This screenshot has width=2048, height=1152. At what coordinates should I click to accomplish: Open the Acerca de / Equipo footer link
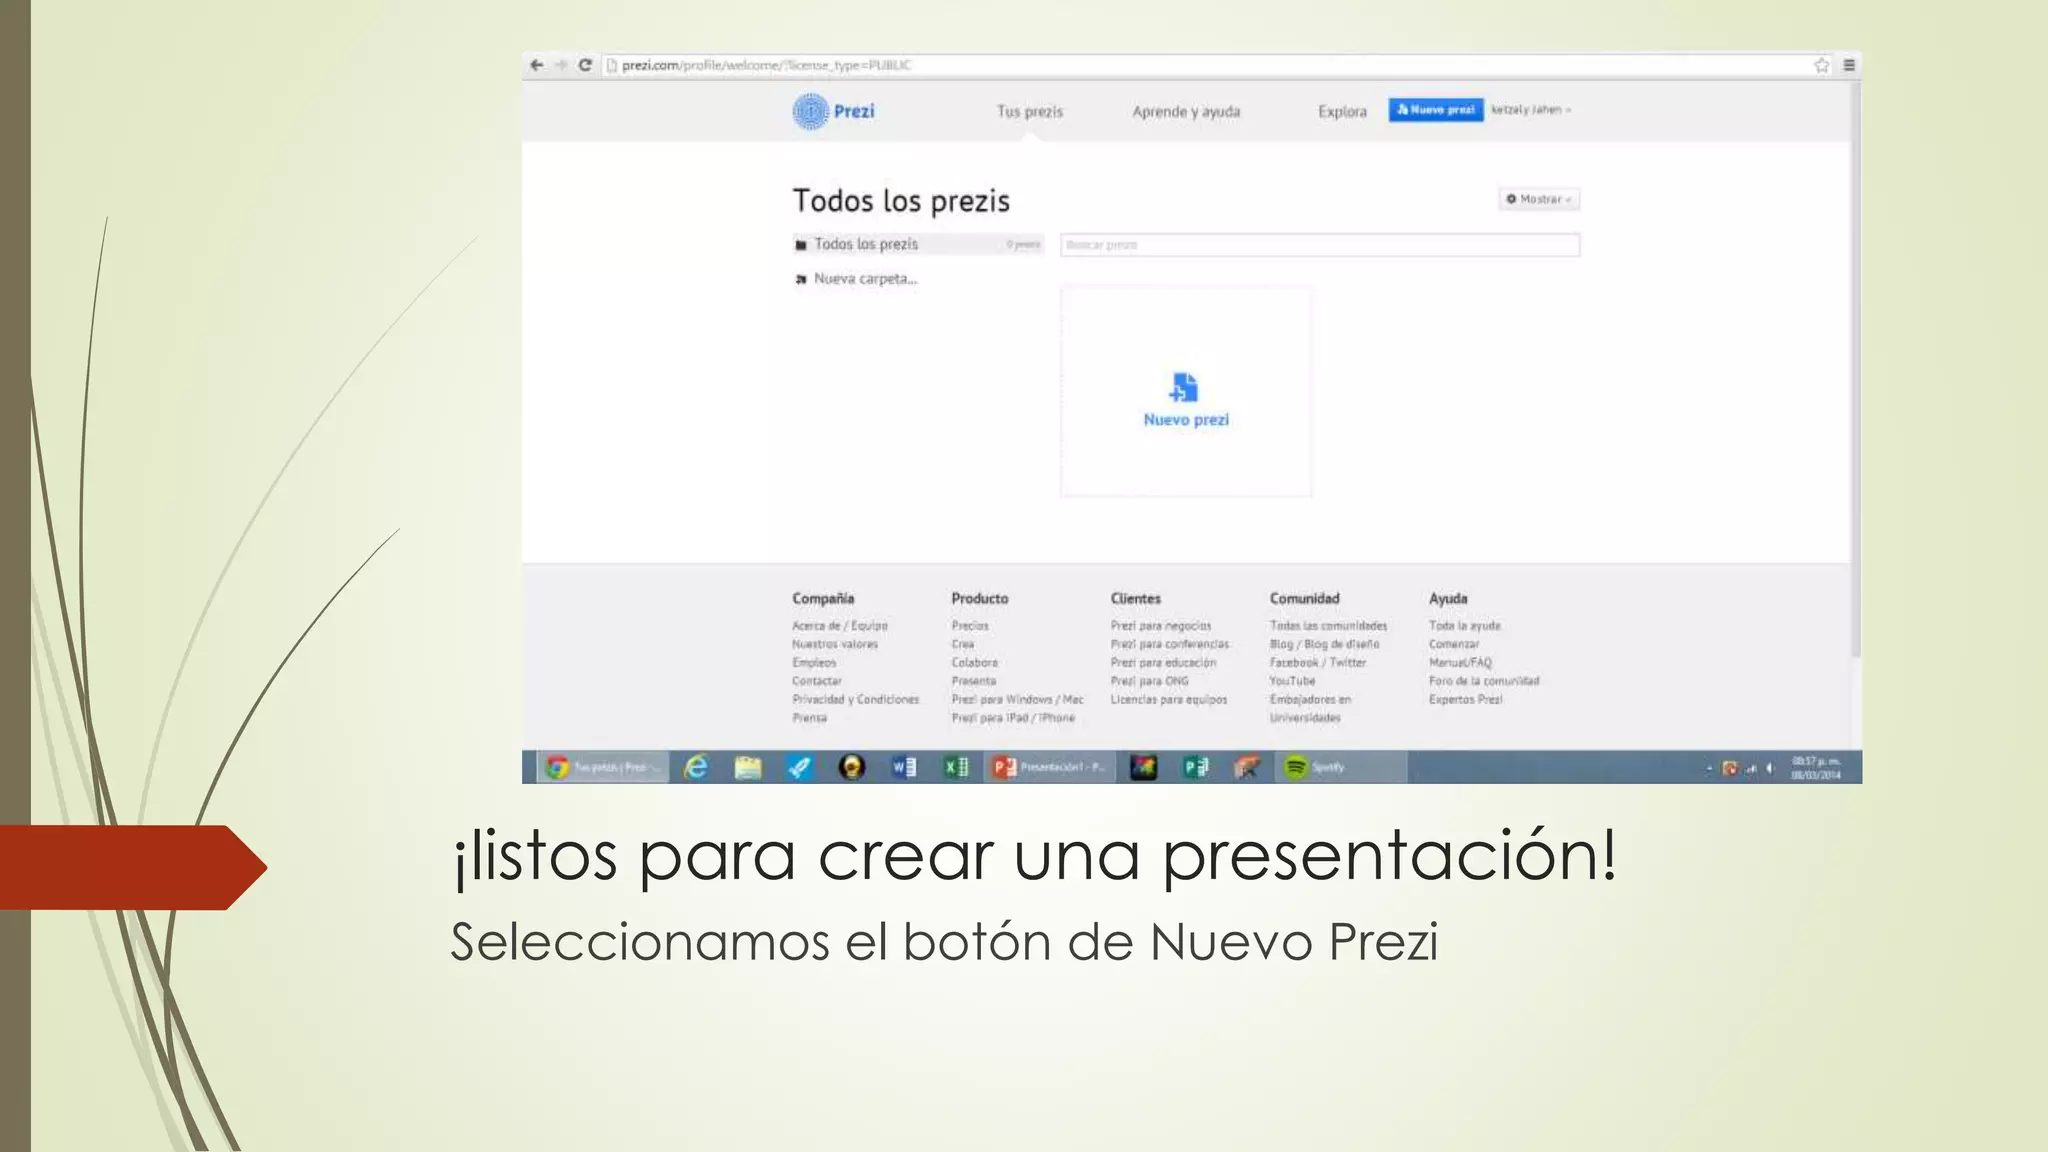pyautogui.click(x=840, y=626)
